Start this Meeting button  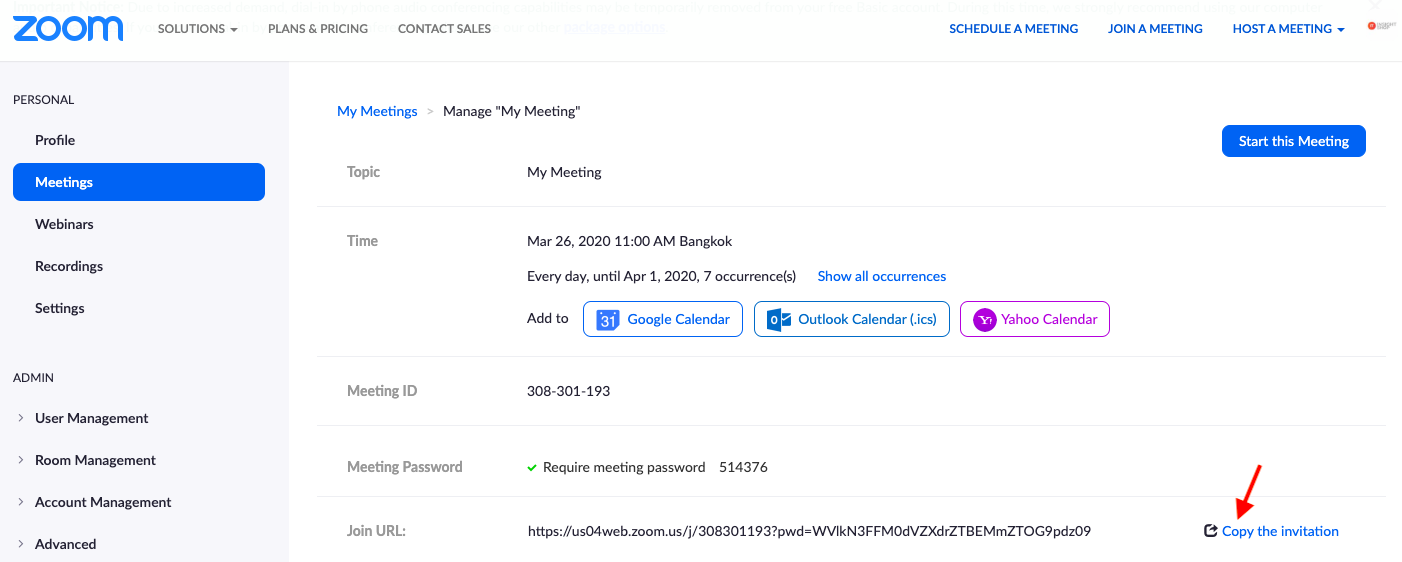[1294, 141]
